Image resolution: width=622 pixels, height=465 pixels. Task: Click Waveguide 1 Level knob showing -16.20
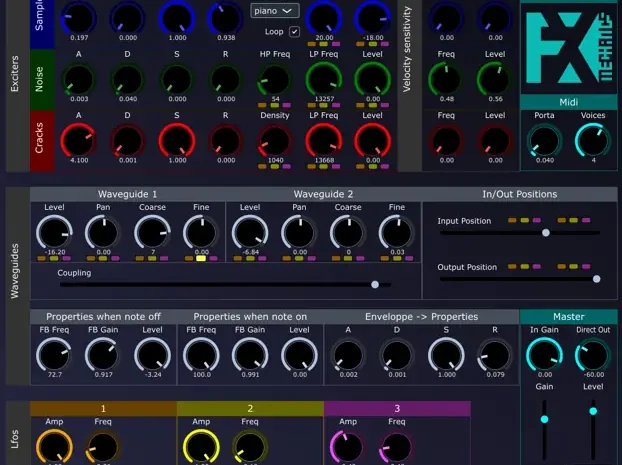click(54, 233)
